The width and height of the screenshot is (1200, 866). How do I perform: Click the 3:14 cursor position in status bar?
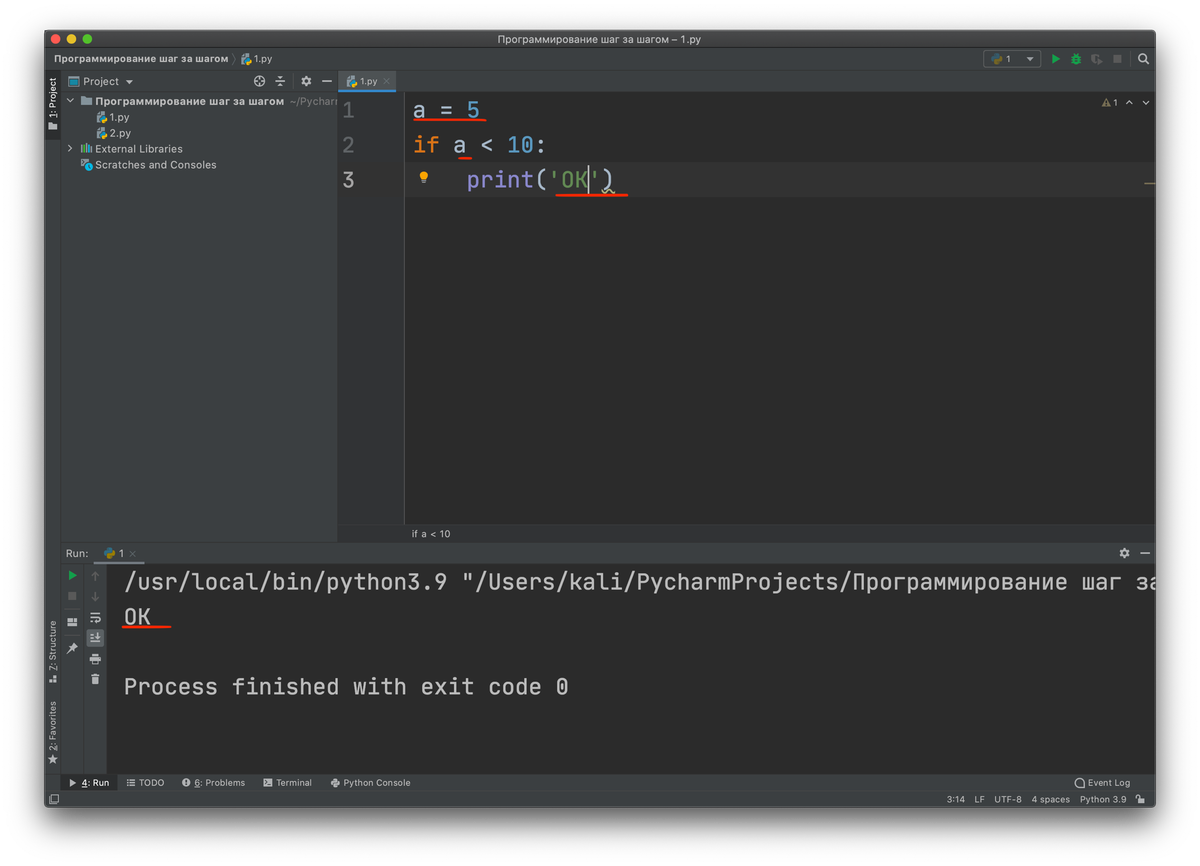point(955,799)
